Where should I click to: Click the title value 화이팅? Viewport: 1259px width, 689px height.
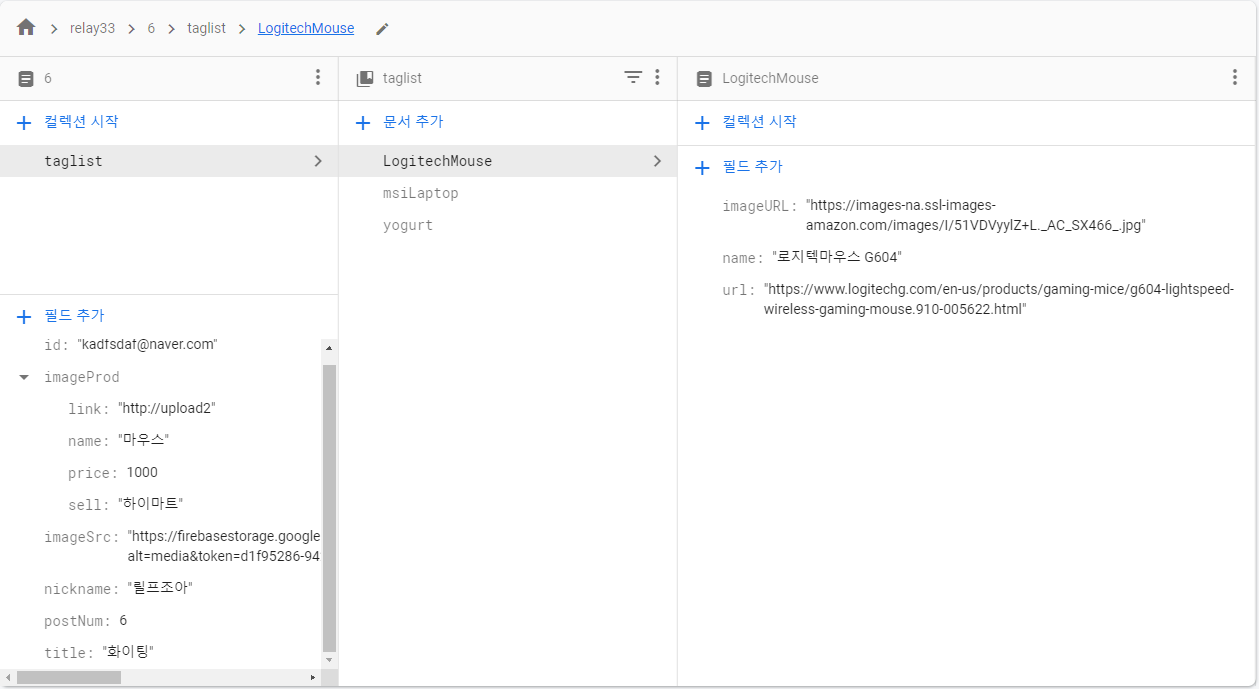point(128,653)
